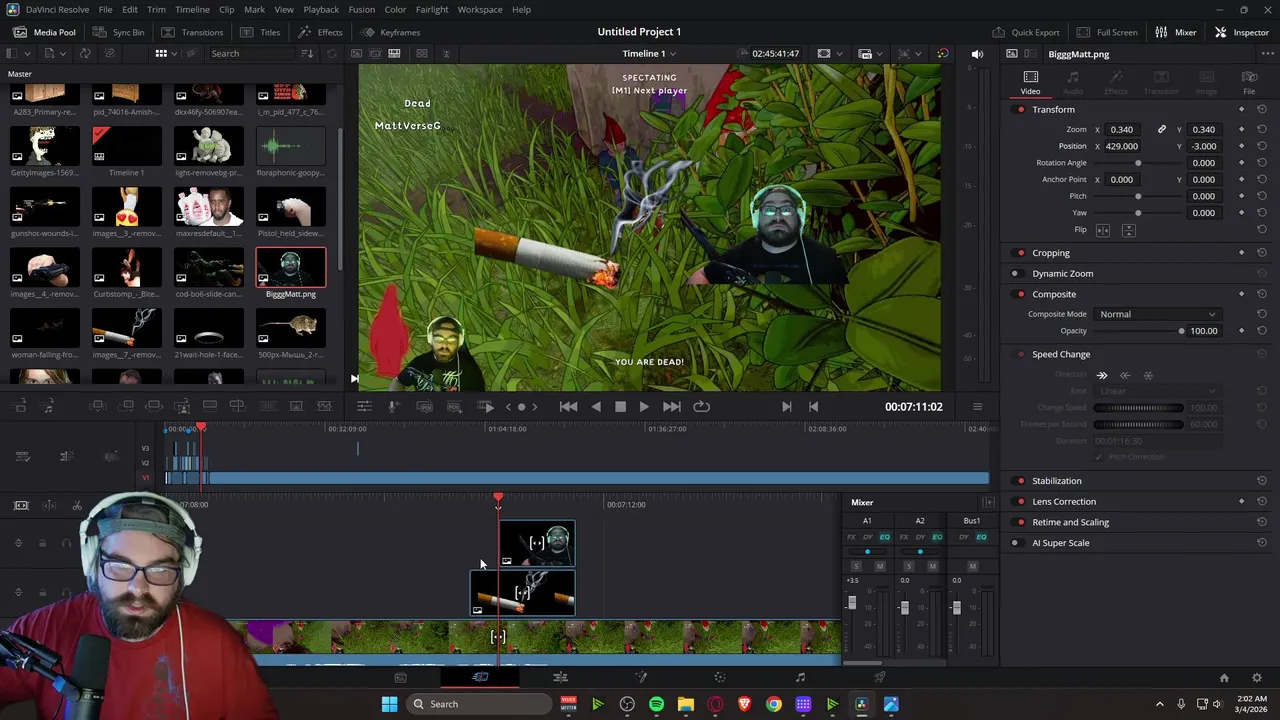Reset the Zoom parameter in Inspector
1280x720 pixels.
[1262, 129]
